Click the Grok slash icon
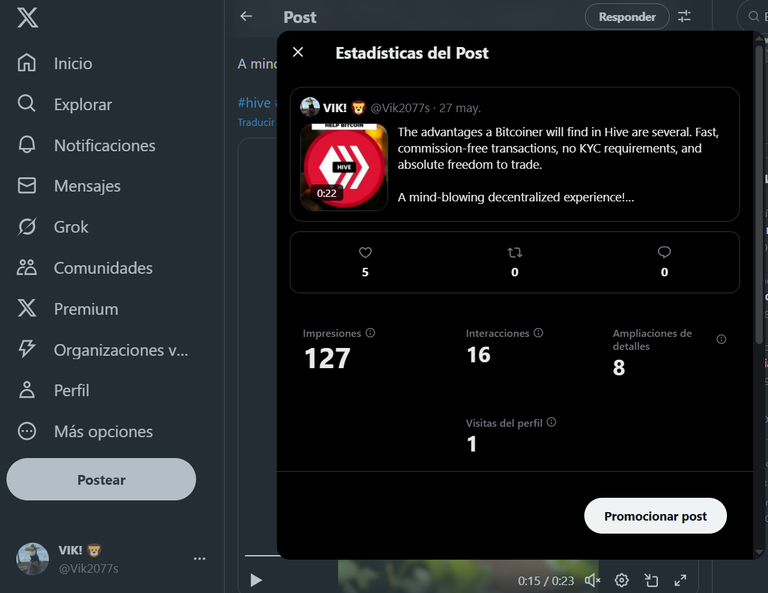Screen dimensions: 768x593 [26, 227]
